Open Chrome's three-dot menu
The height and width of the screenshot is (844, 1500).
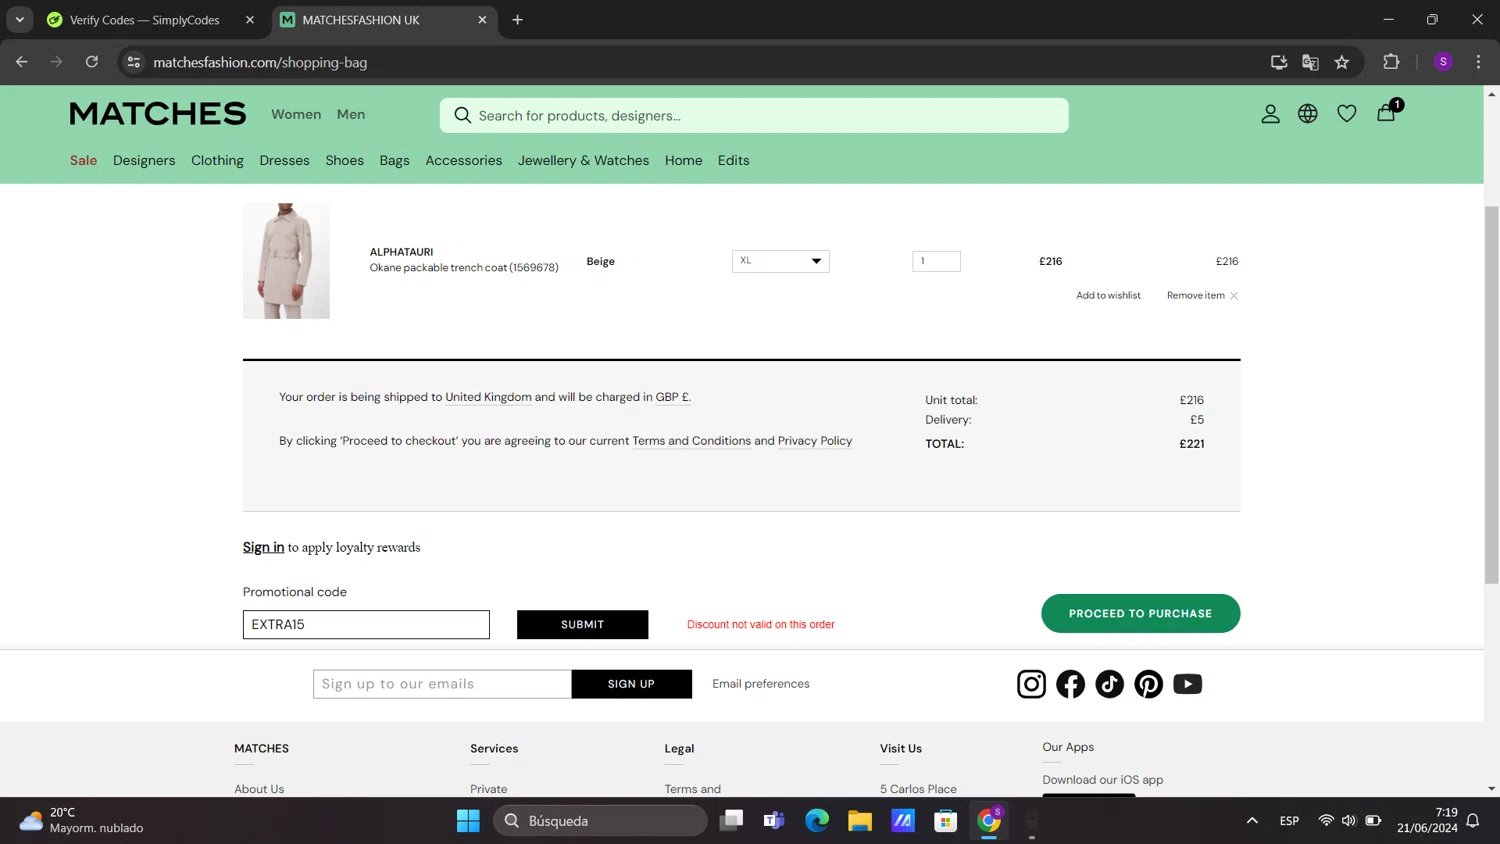point(1478,62)
